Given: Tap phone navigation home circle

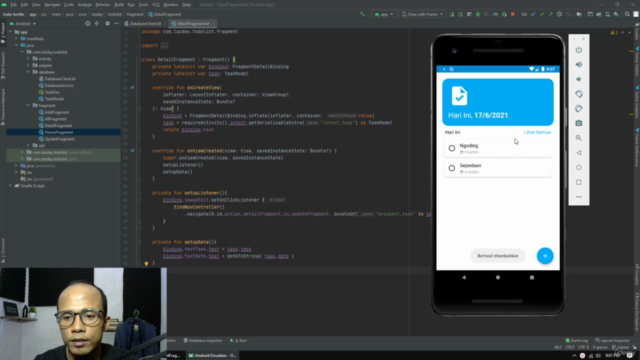Looking at the screenshot, I should click(x=498, y=277).
